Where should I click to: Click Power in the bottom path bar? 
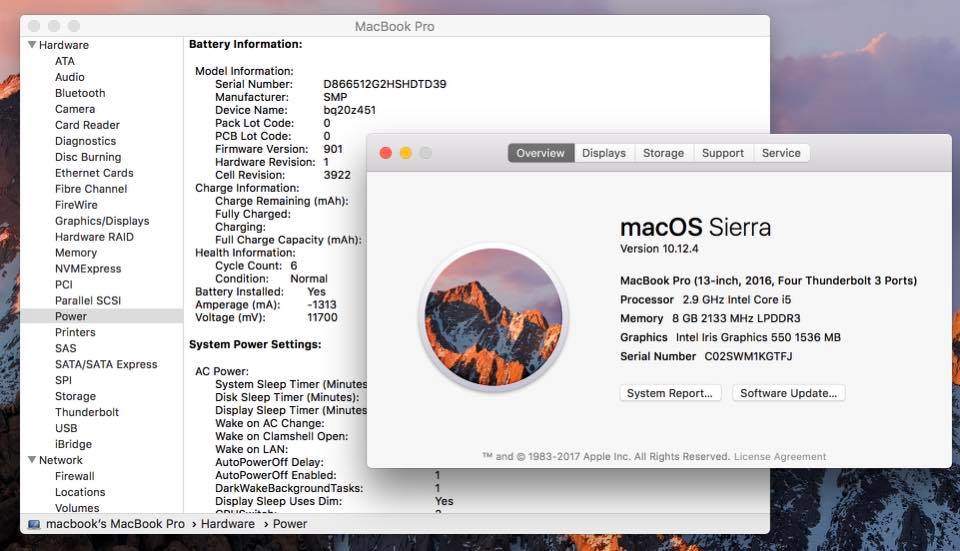click(x=290, y=524)
